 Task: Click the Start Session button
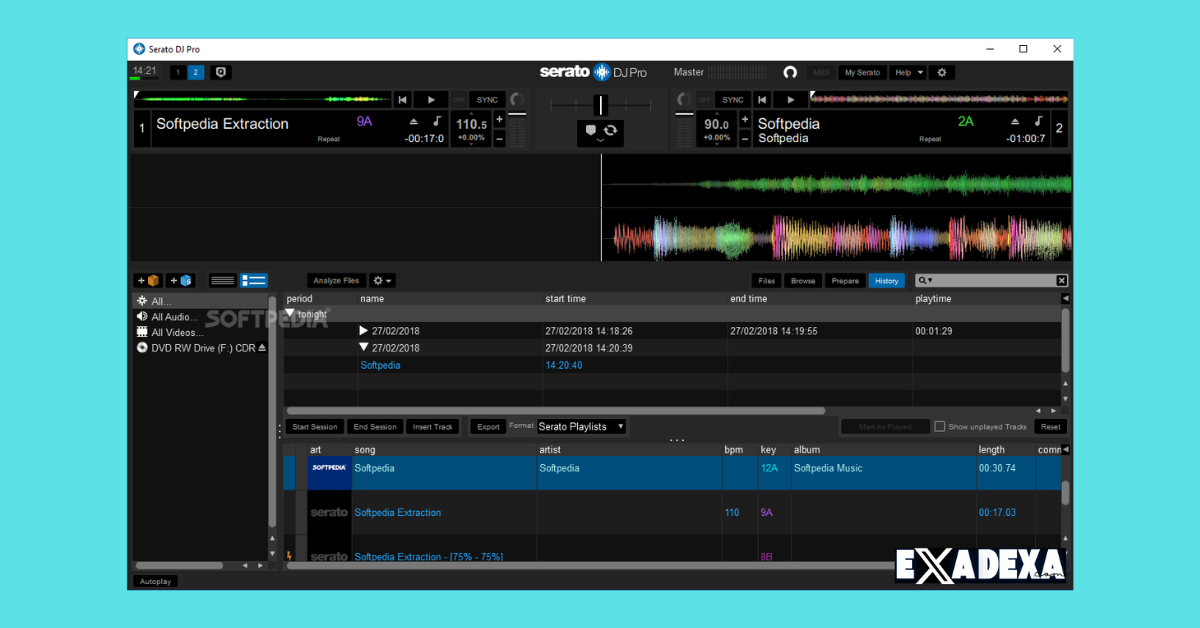coord(315,426)
